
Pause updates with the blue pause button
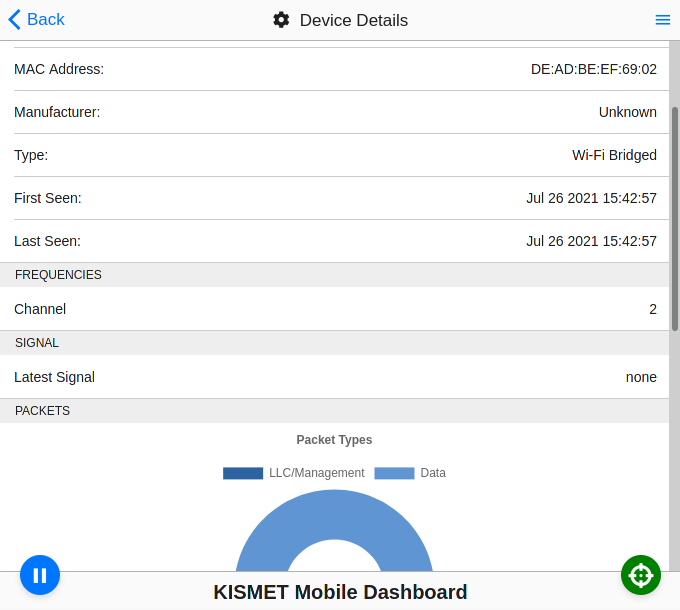(x=40, y=575)
